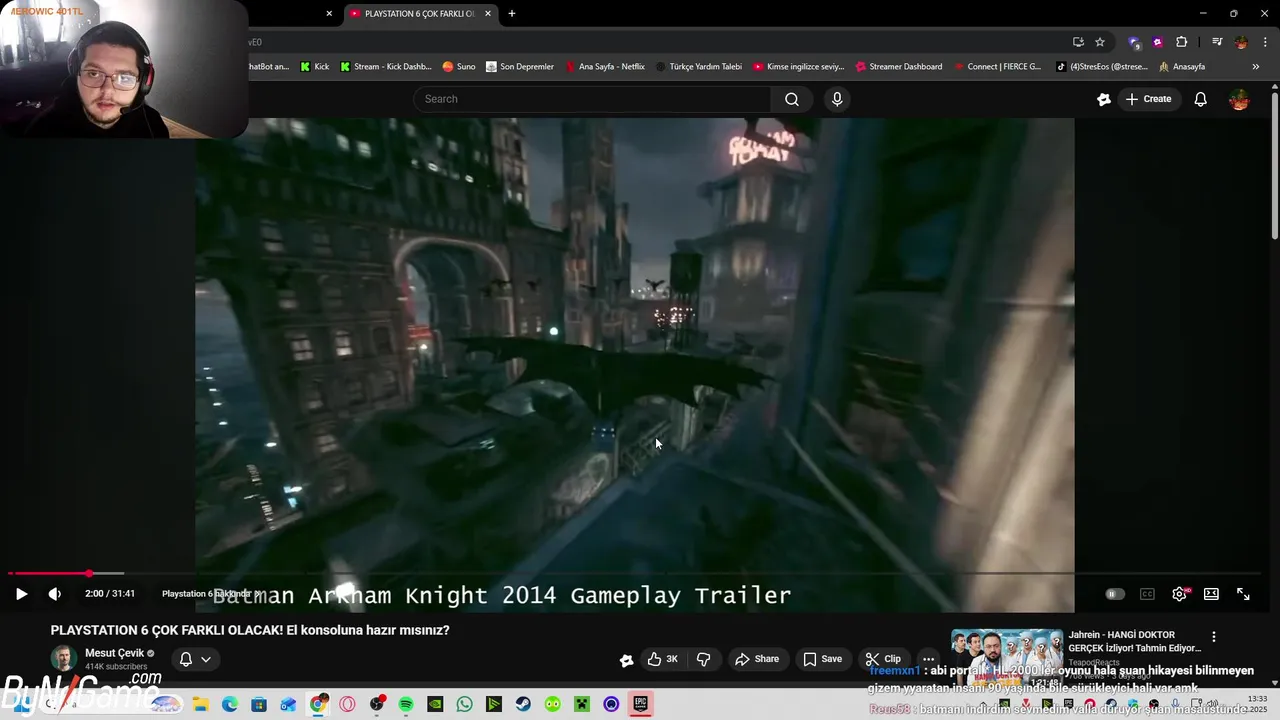Open the player settings gear
Screen dimensions: 1280x720
tap(1180, 594)
